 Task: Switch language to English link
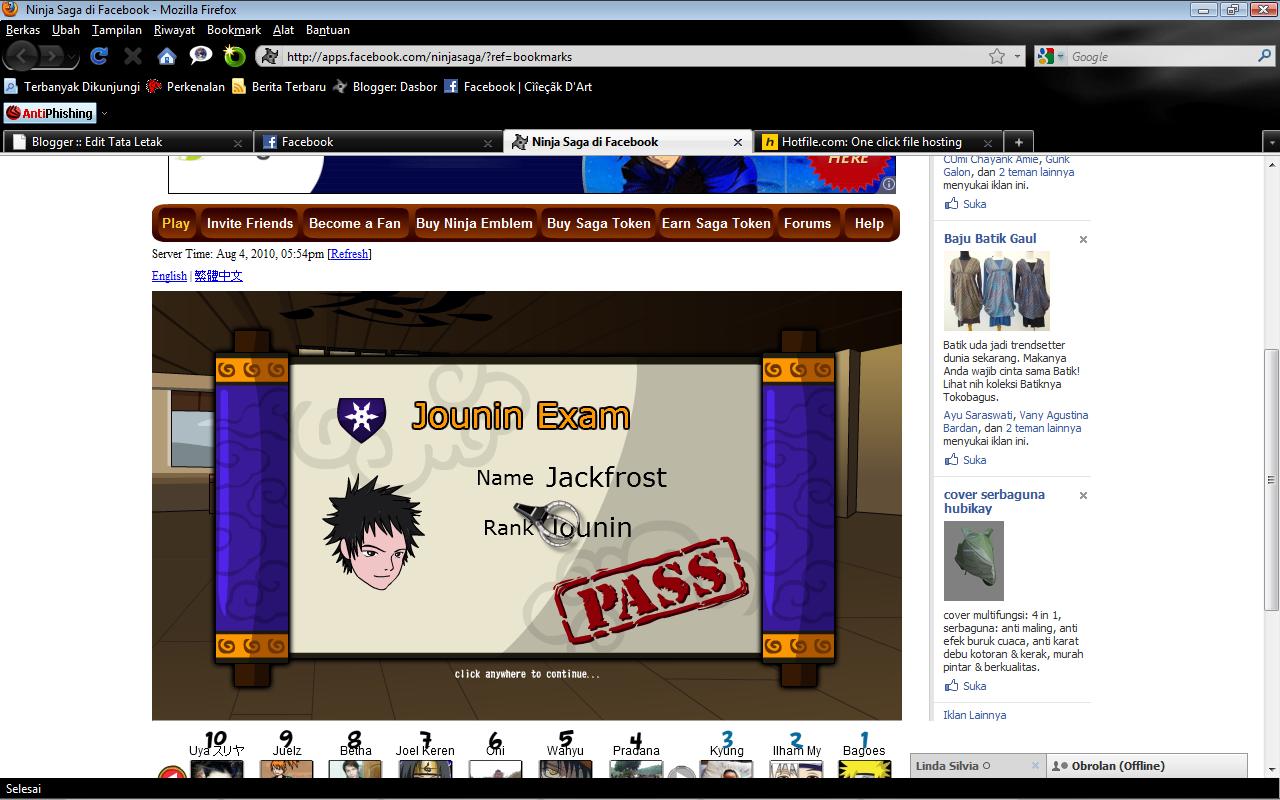click(169, 276)
